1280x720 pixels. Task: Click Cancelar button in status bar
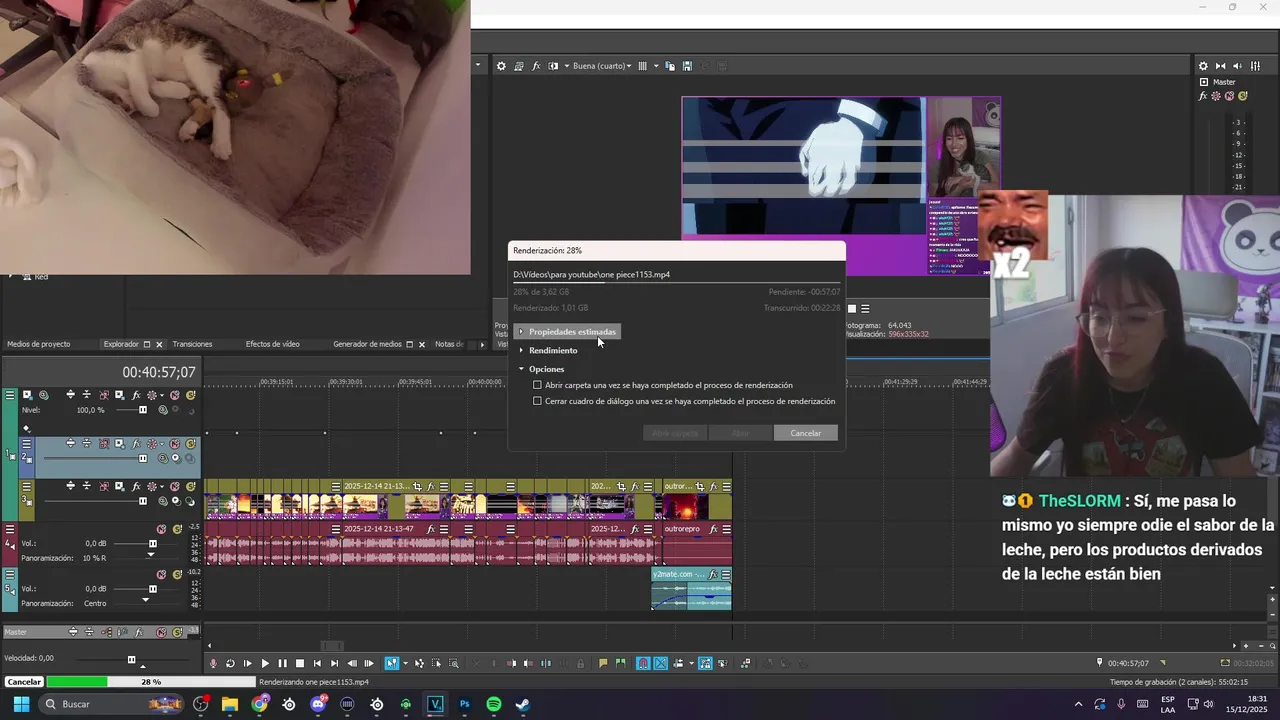pyautogui.click(x=24, y=682)
